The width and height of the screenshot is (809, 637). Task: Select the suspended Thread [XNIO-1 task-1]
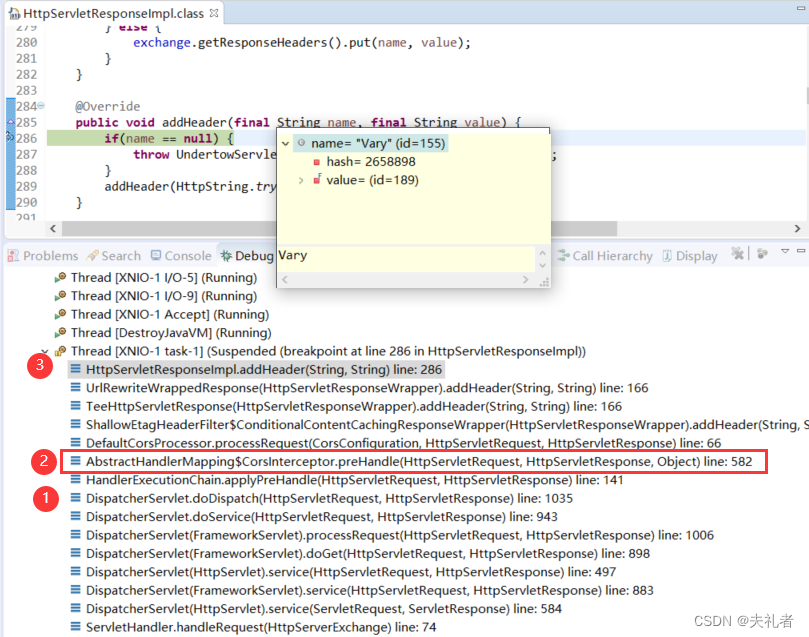[x=329, y=351]
